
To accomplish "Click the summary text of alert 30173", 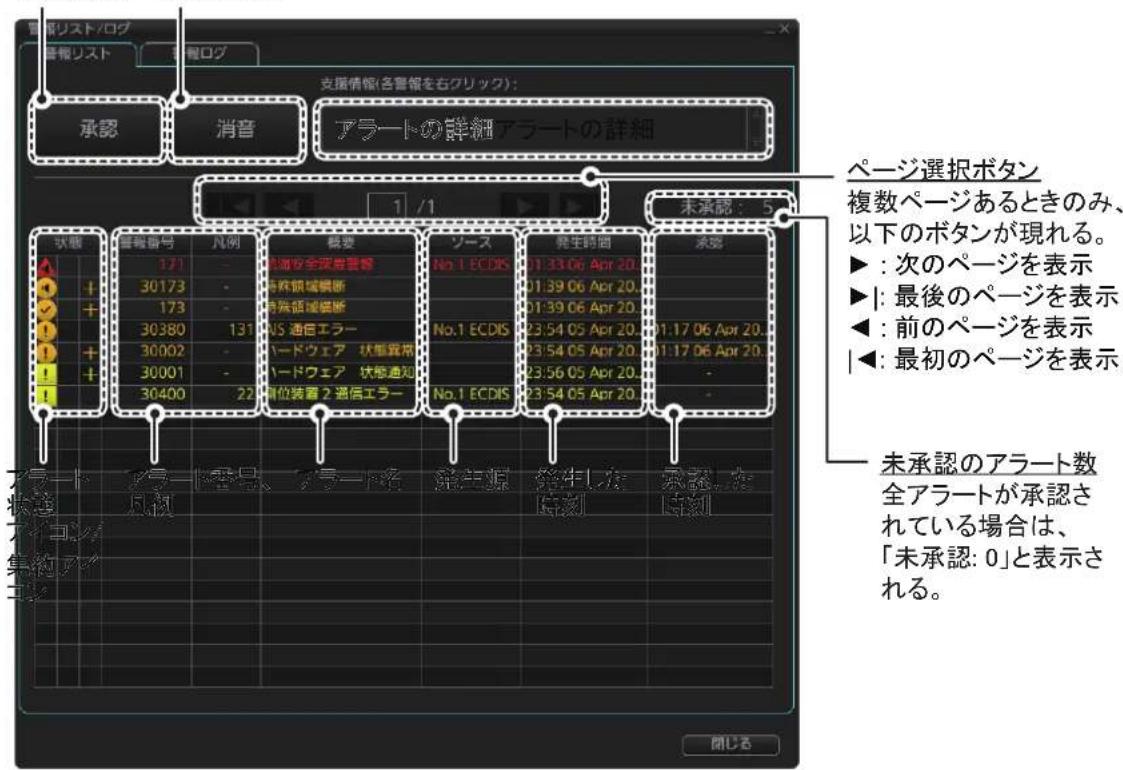I will [306, 286].
